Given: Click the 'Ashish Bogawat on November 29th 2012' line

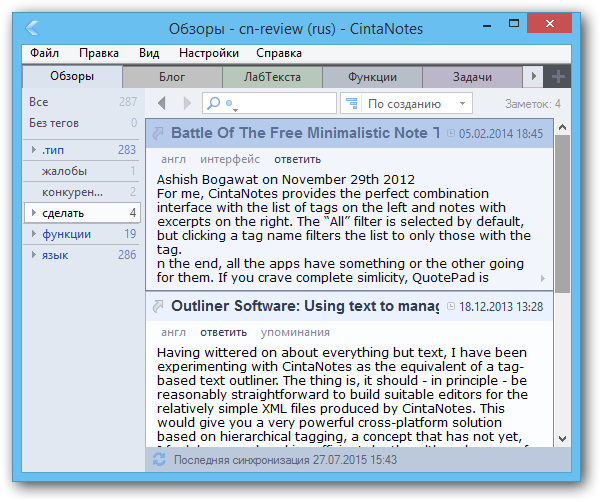Looking at the screenshot, I should click(x=286, y=180).
